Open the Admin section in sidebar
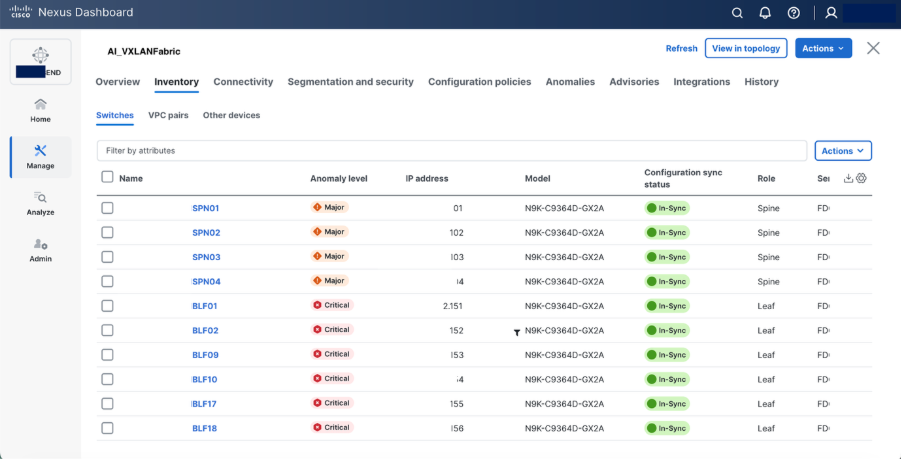Image resolution: width=901 pixels, height=459 pixels. (40, 250)
